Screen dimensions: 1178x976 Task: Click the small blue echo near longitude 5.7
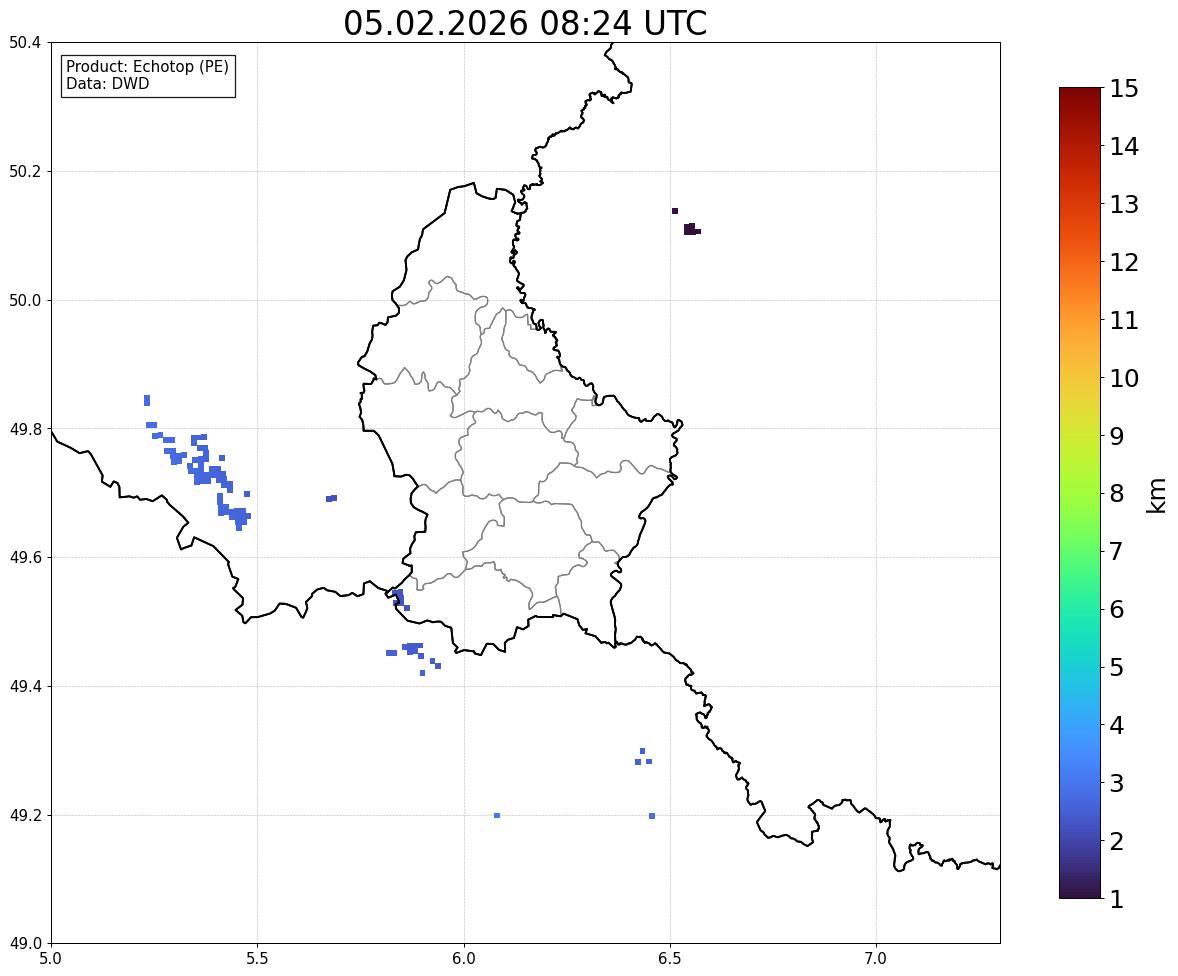pos(331,498)
